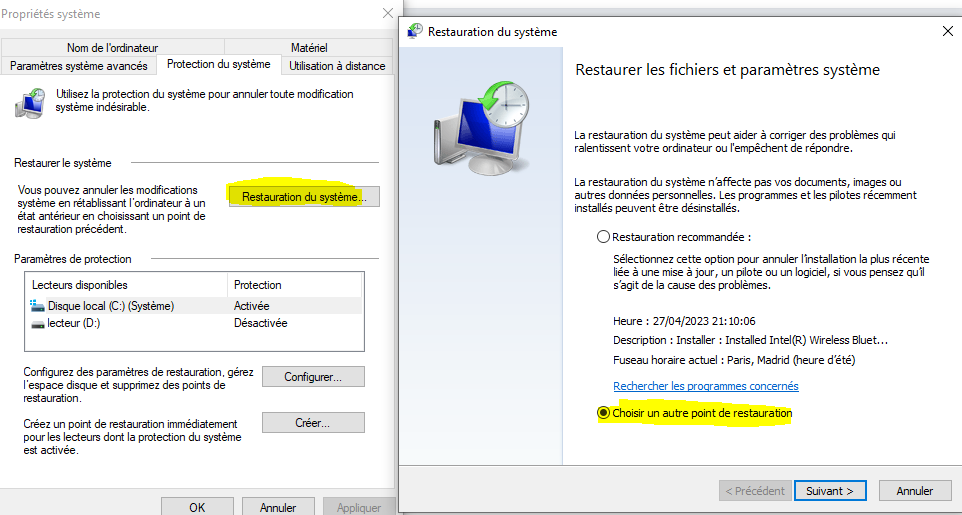Switch to the Matériel tab

pyautogui.click(x=309, y=47)
